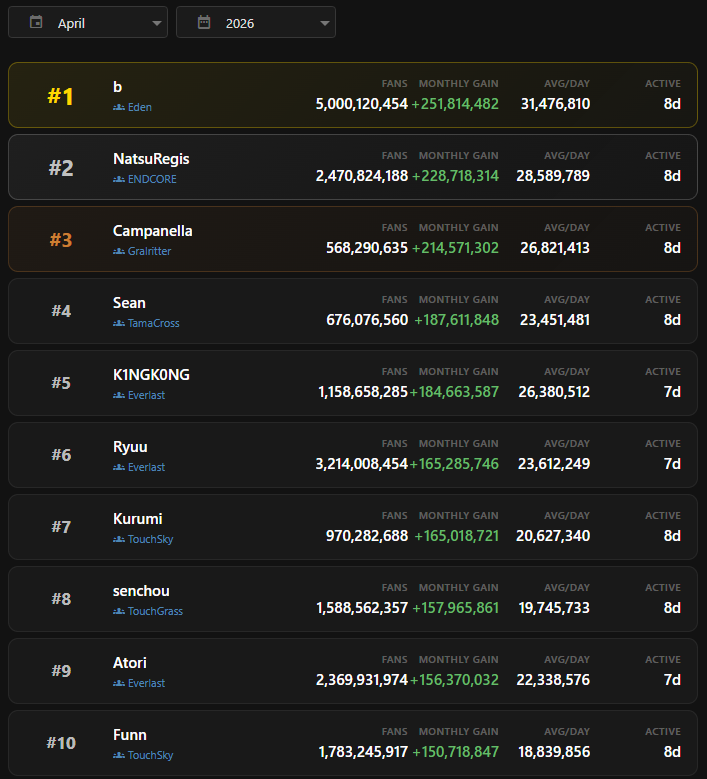Click the club icon under Funn
Screen dimensions: 707x779
click(x=119, y=756)
